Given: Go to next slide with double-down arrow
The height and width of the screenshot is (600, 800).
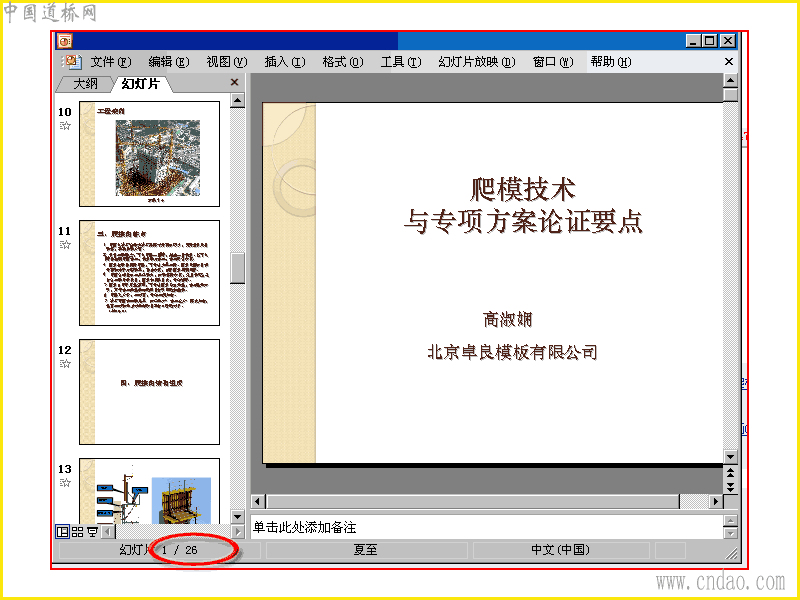Looking at the screenshot, I should [x=731, y=487].
